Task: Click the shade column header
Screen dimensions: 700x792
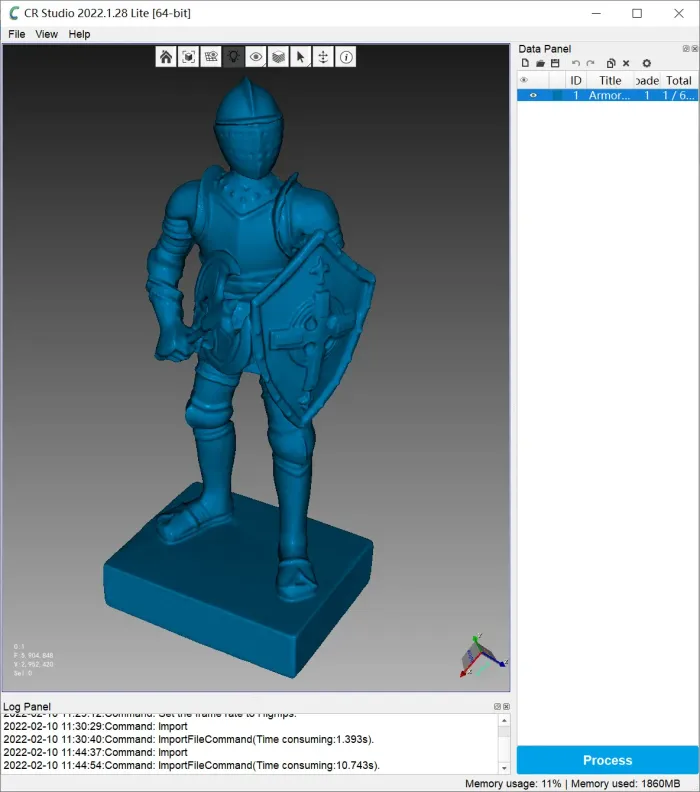Action: 647,80
